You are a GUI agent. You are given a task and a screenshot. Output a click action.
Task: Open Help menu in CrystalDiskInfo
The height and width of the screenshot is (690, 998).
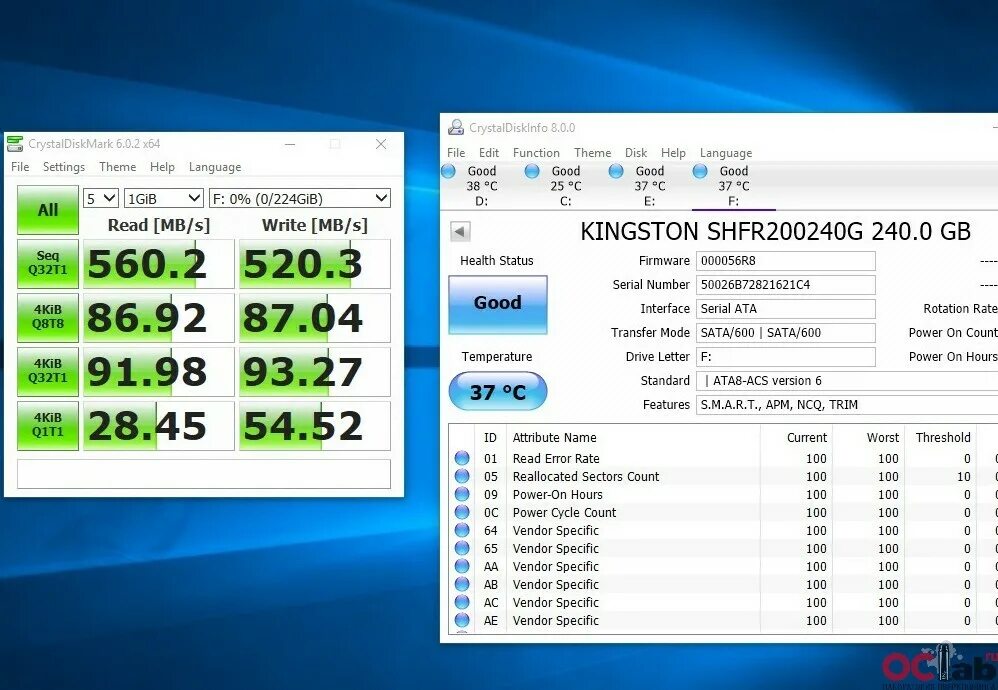tap(673, 153)
